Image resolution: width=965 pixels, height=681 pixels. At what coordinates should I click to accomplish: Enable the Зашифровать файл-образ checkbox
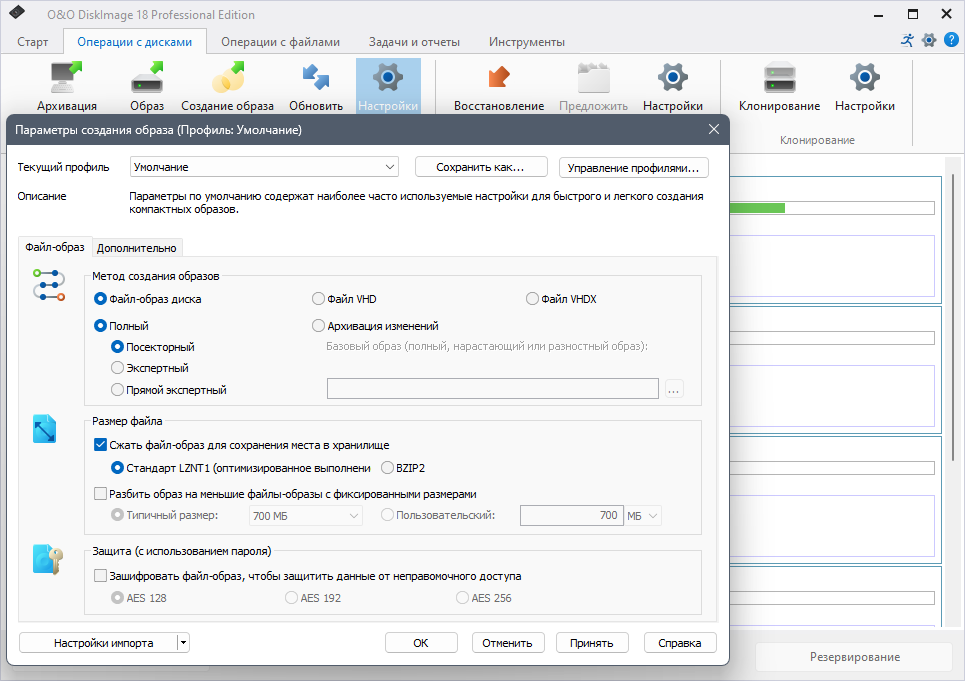pos(100,576)
